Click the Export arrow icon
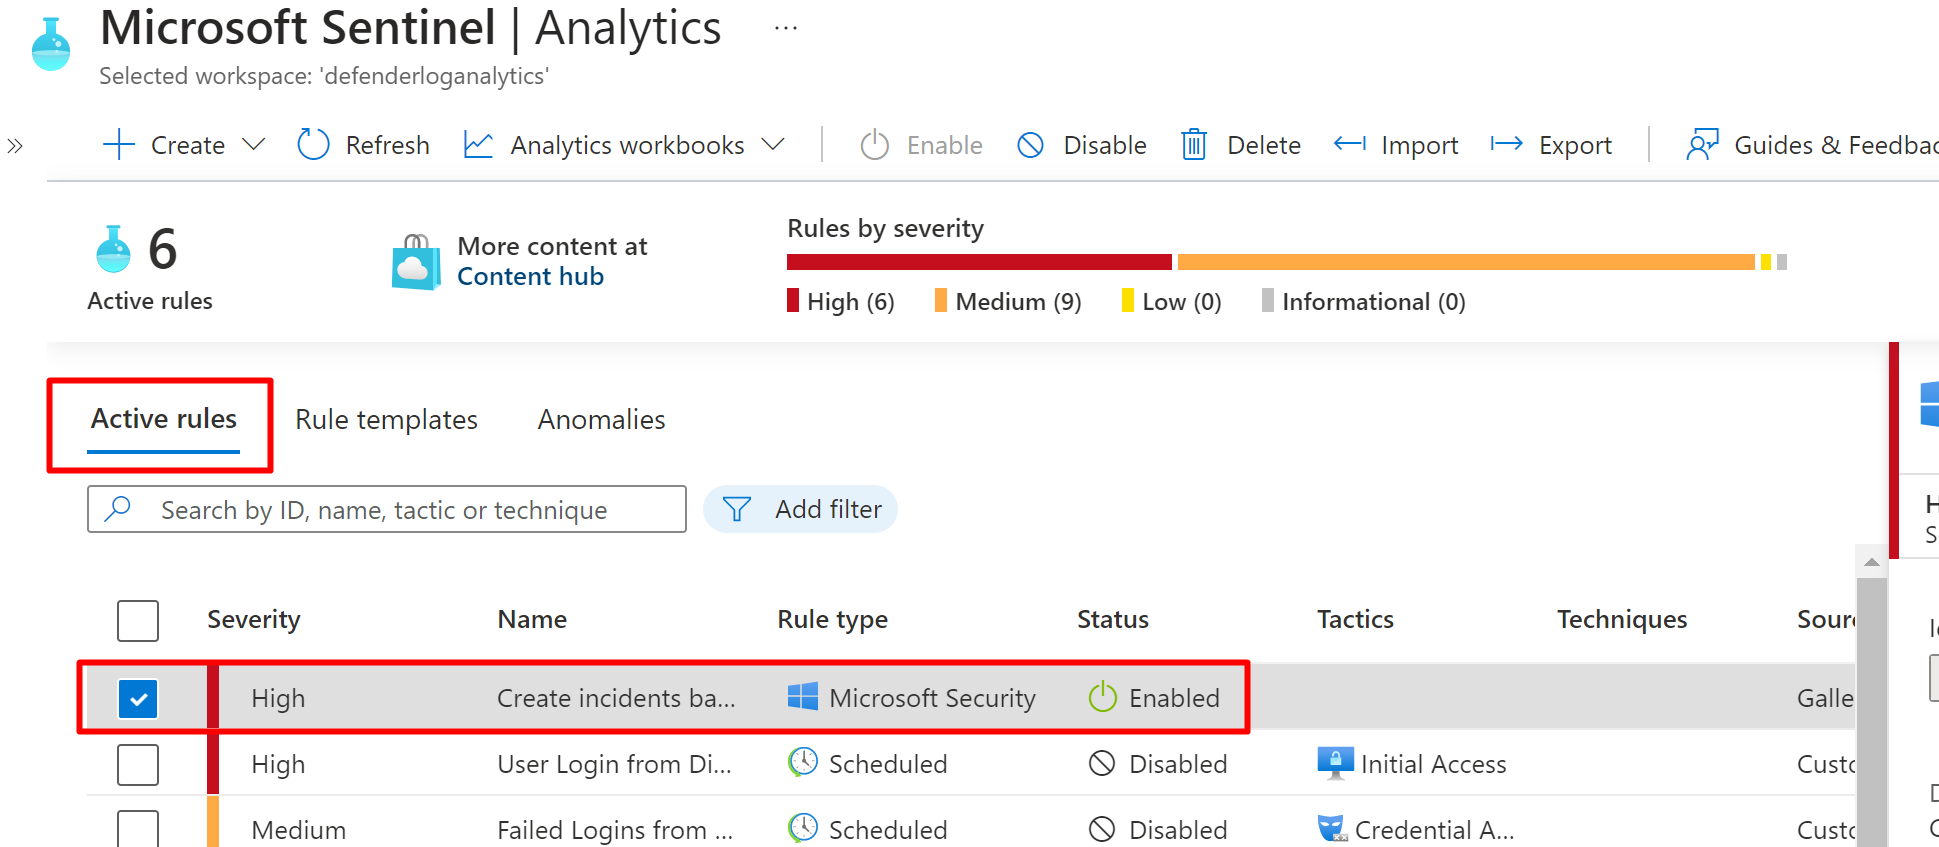Viewport: 1939px width, 847px height. [1506, 145]
